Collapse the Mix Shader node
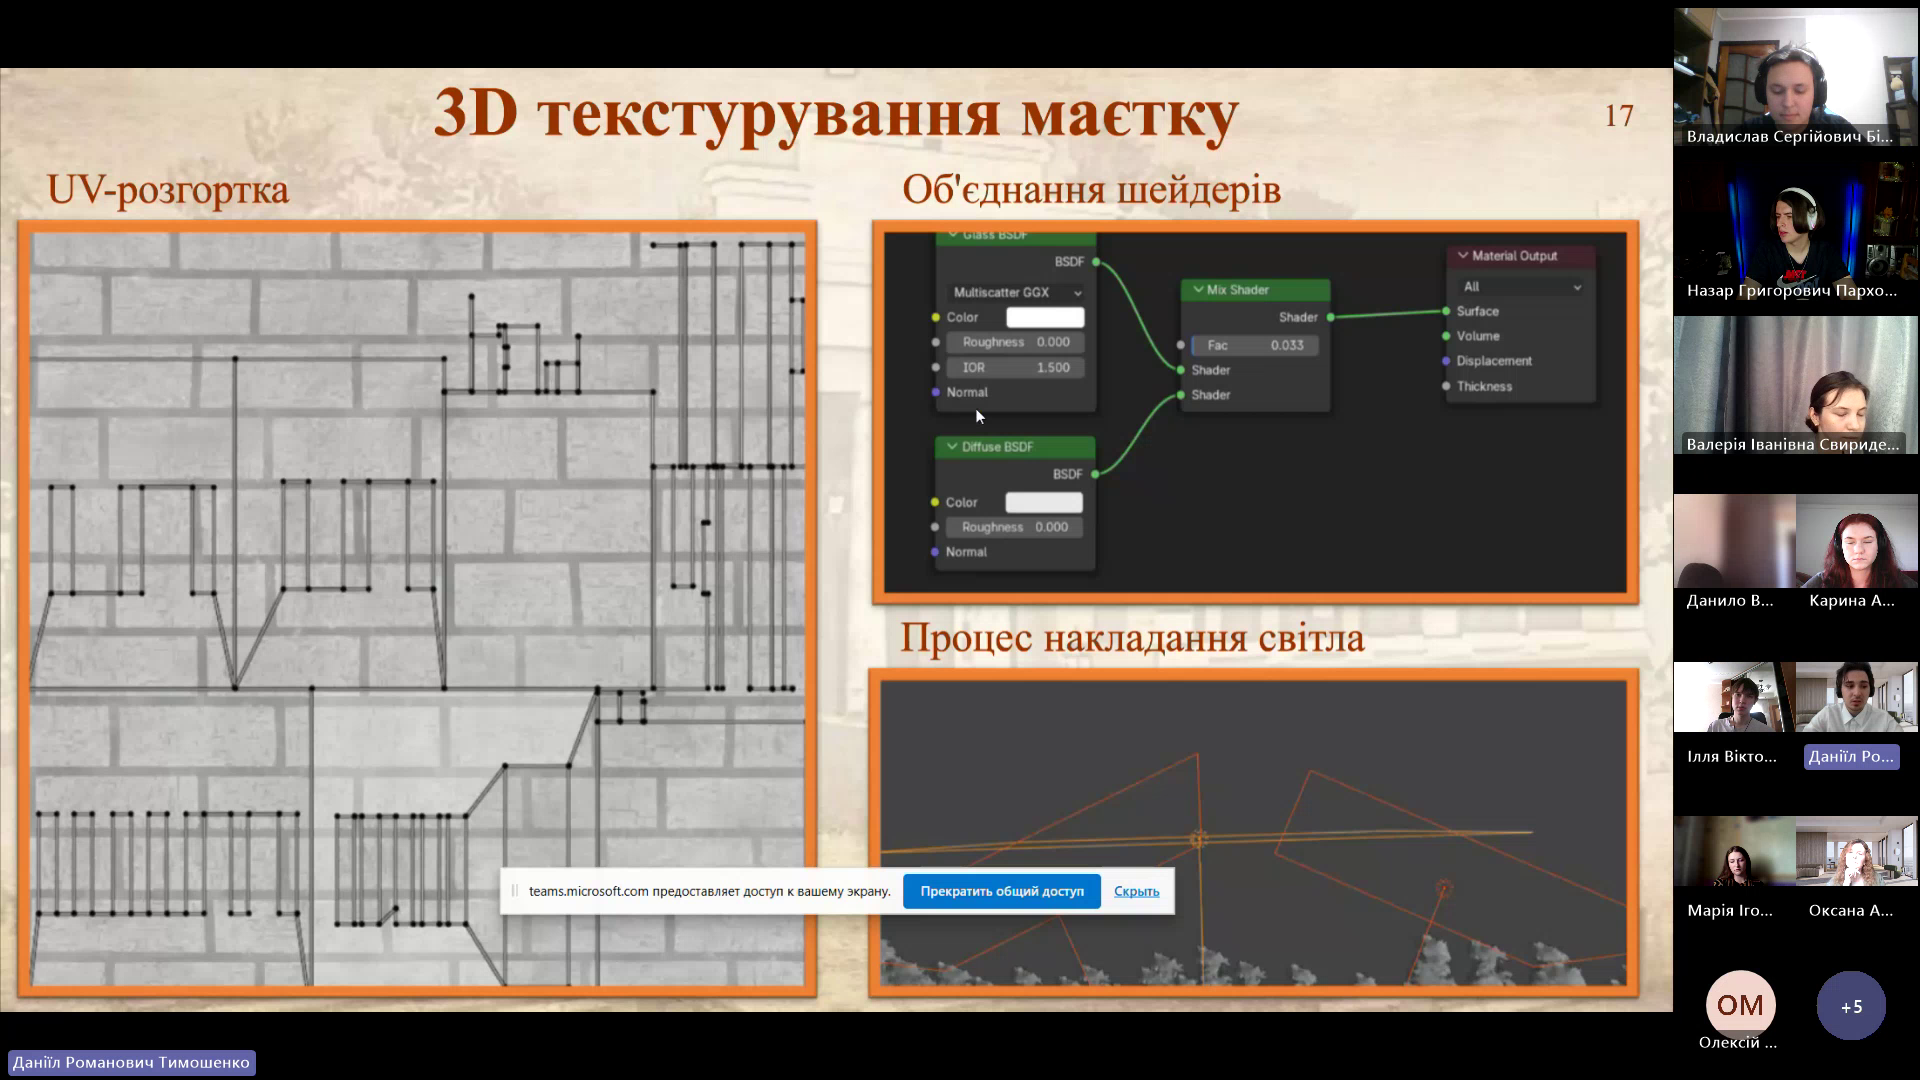 coord(1198,290)
